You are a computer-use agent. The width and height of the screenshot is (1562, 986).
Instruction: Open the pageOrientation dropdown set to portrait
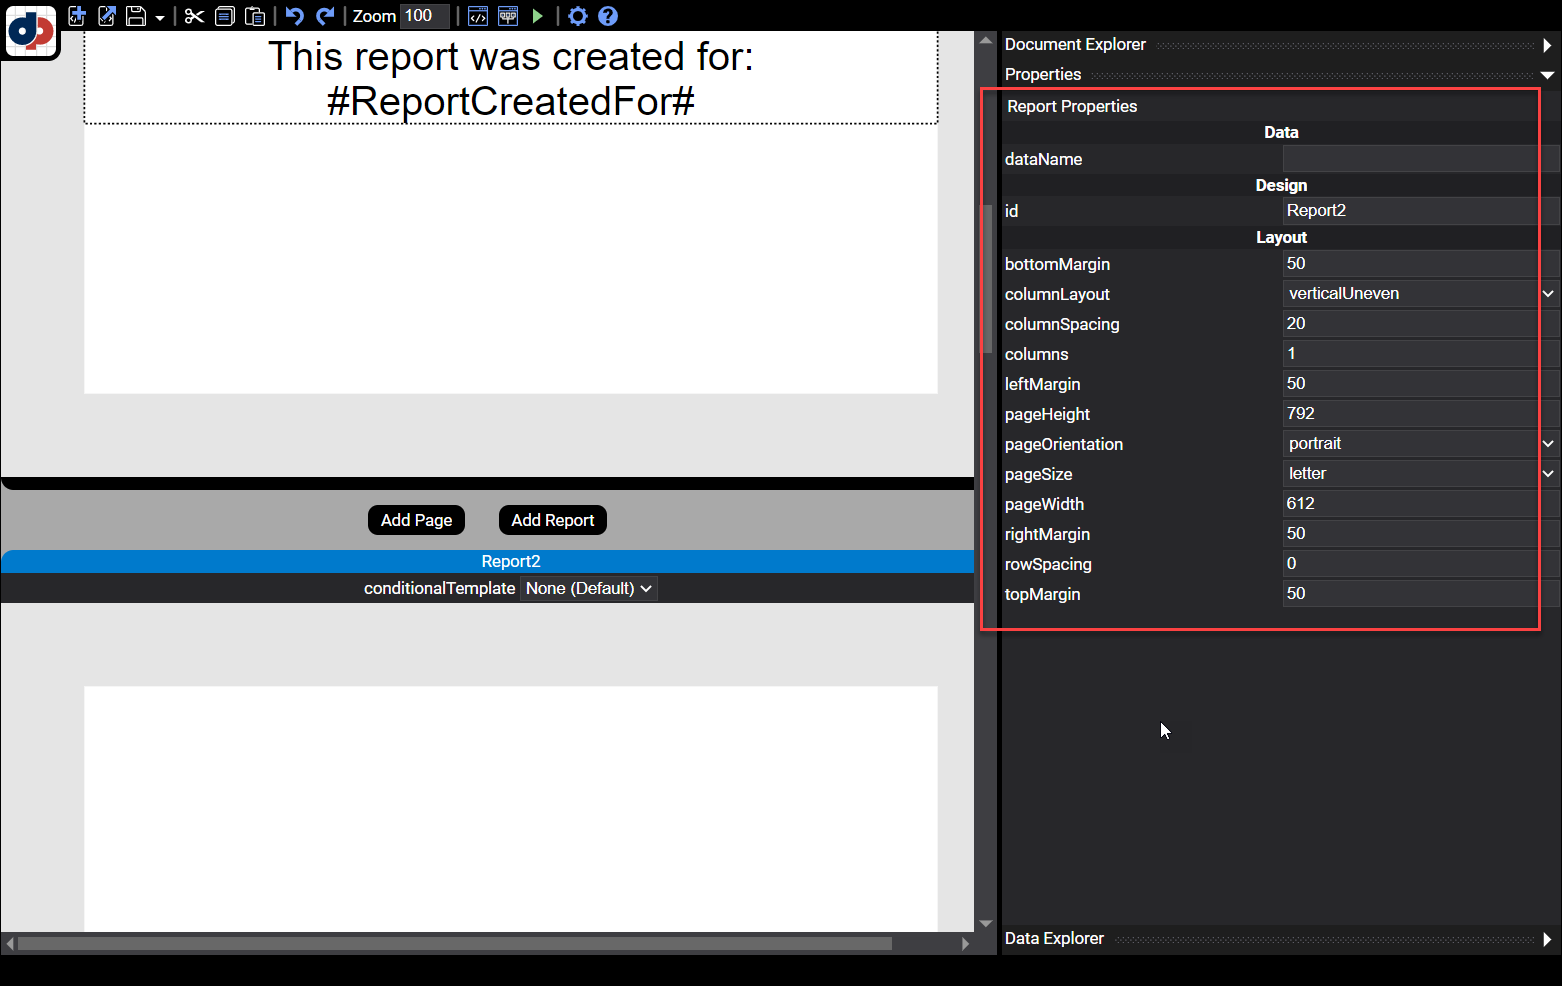[1547, 443]
